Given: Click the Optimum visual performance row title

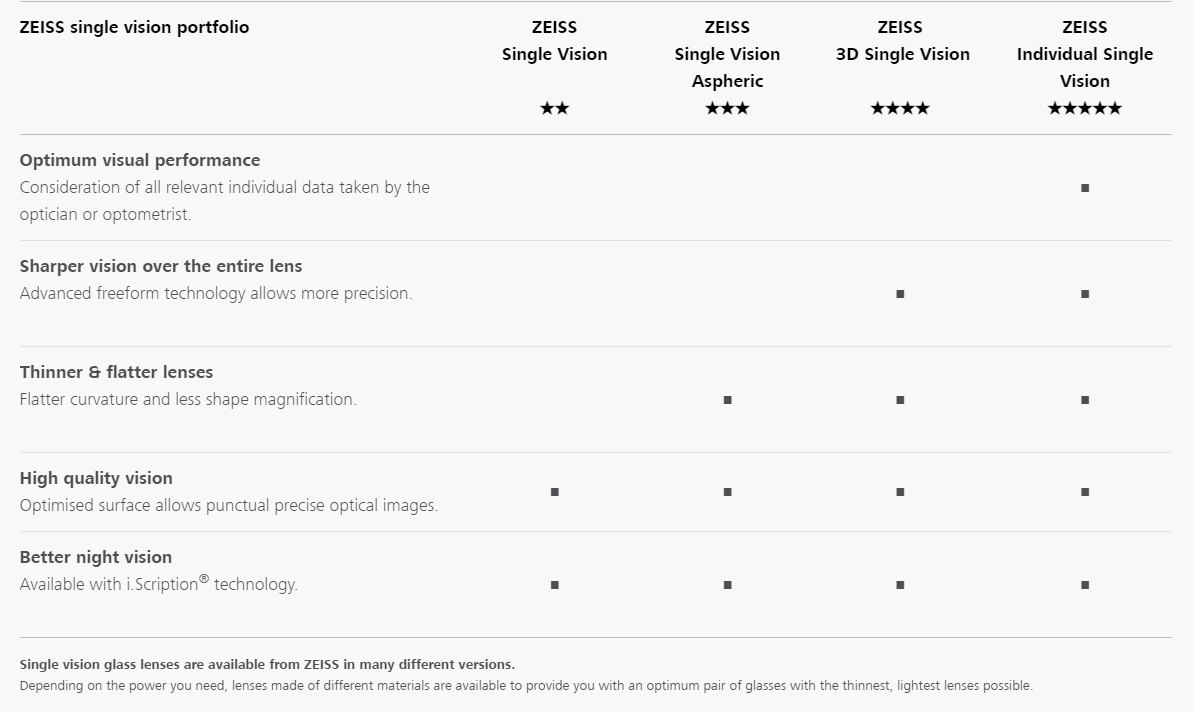Looking at the screenshot, I should click(x=140, y=160).
